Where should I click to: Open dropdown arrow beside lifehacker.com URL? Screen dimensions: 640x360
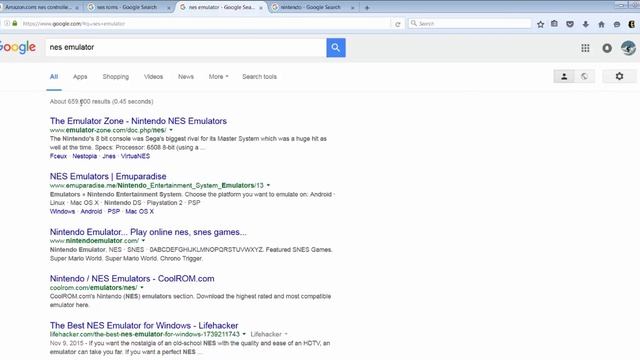[x=244, y=334]
